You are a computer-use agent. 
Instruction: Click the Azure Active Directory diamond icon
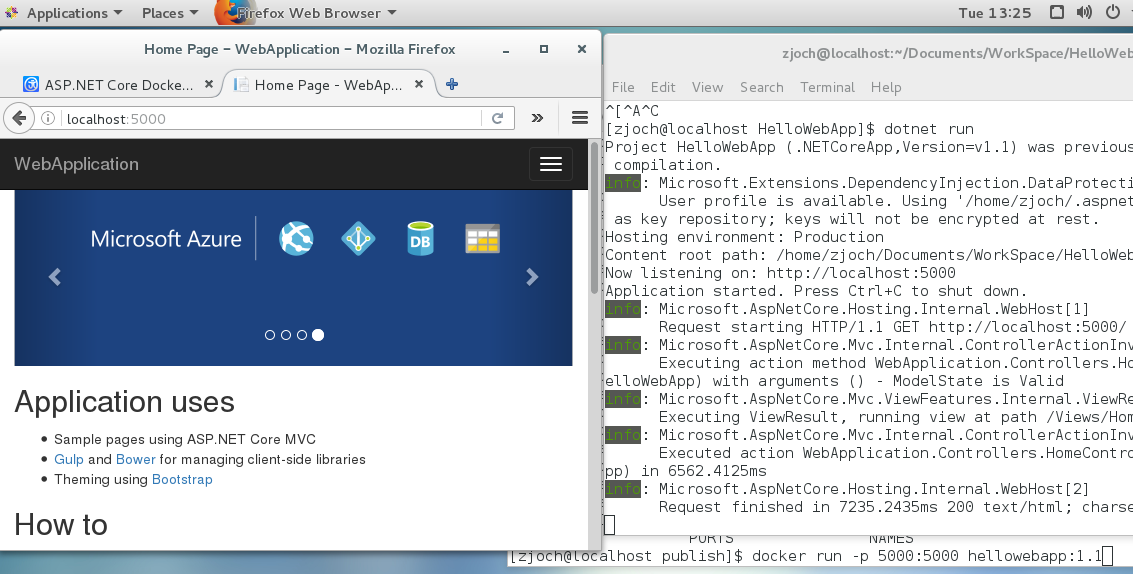click(358, 239)
